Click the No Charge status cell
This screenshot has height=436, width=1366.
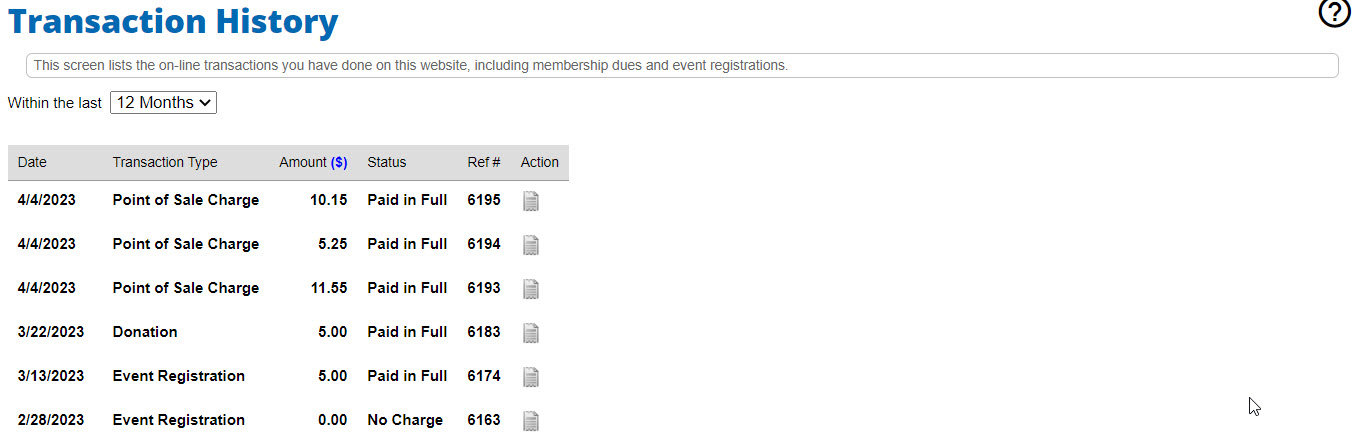pyautogui.click(x=405, y=420)
